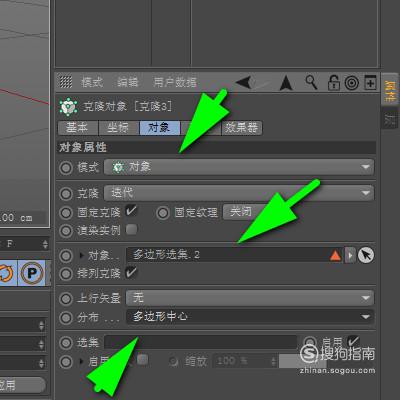
Task: Click the animation dot for 模式
Action: pos(66,167)
